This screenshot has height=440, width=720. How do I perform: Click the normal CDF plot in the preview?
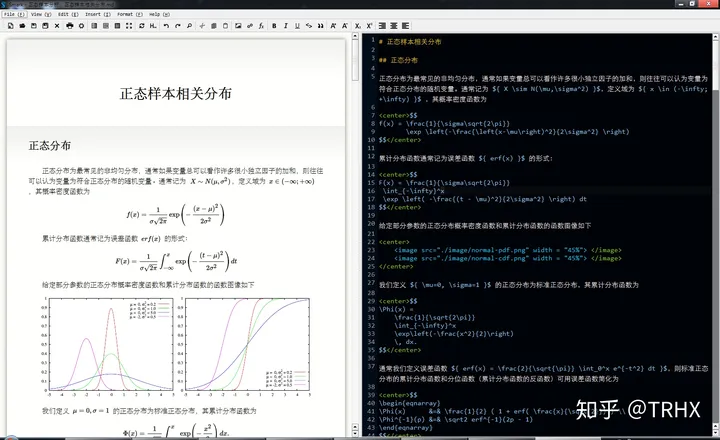246,347
